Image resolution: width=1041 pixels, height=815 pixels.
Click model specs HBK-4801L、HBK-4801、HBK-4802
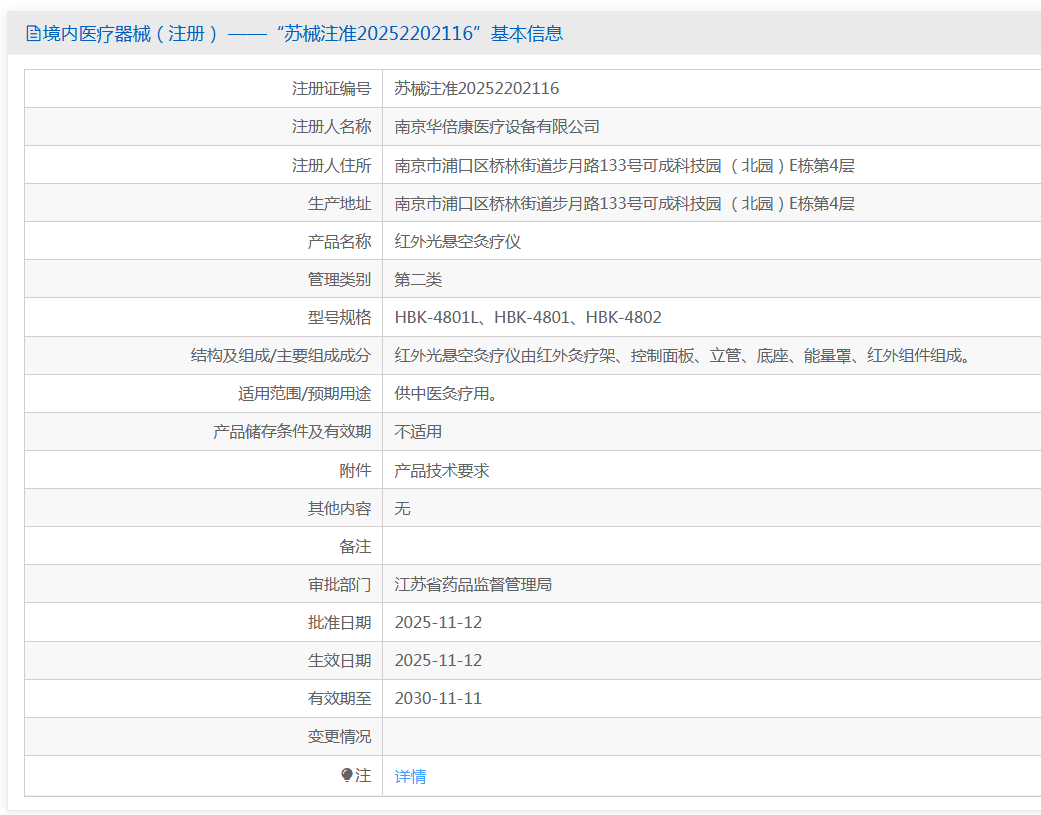click(x=528, y=317)
